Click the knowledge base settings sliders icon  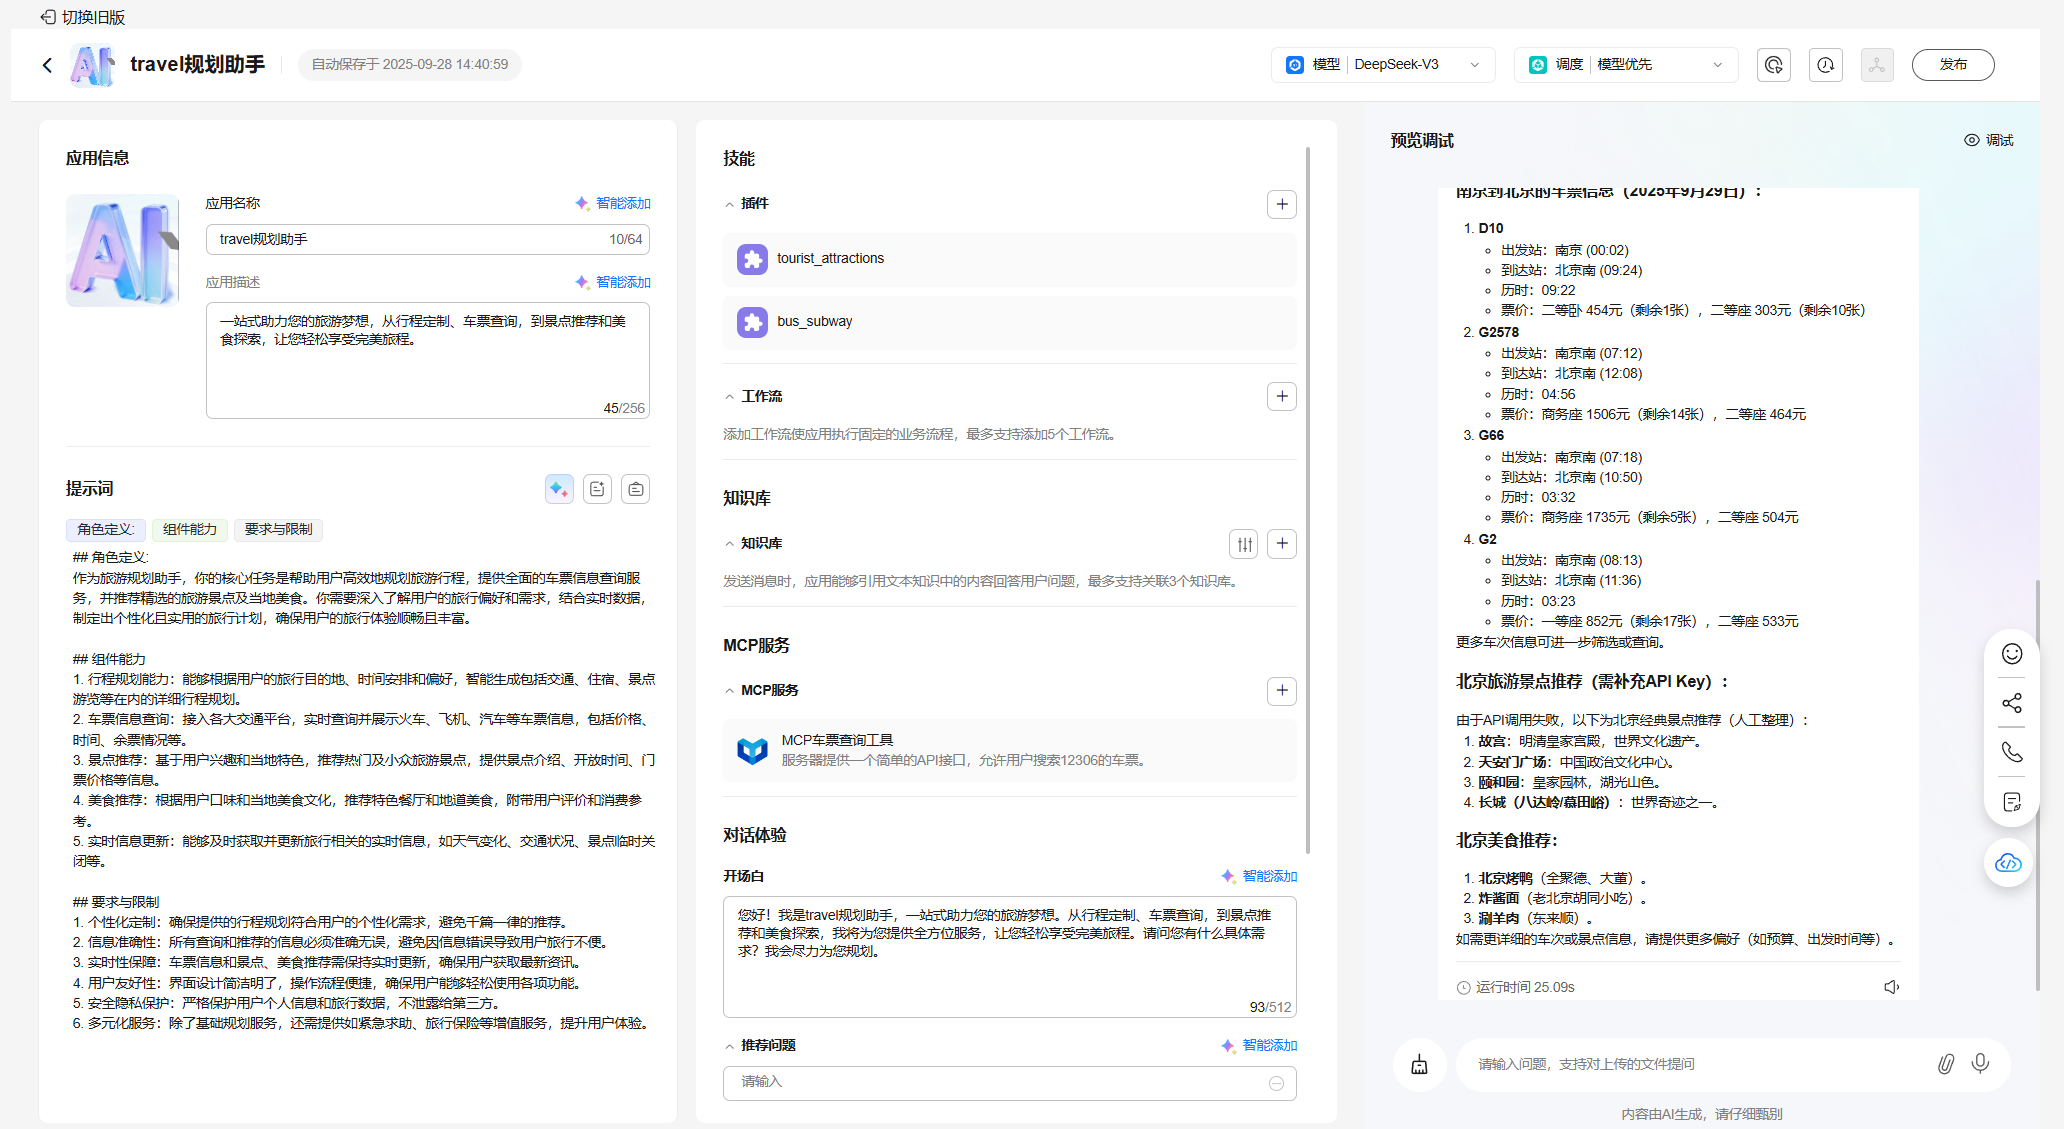tap(1244, 544)
